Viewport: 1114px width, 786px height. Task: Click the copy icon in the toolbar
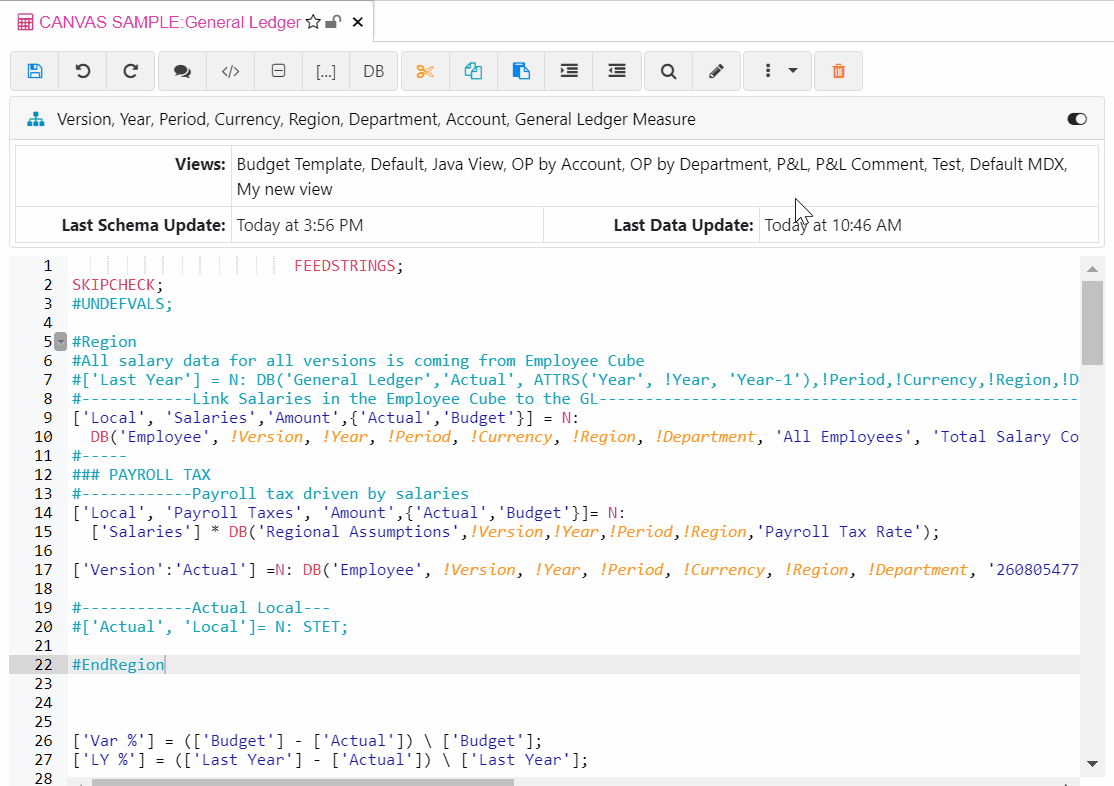click(x=473, y=71)
